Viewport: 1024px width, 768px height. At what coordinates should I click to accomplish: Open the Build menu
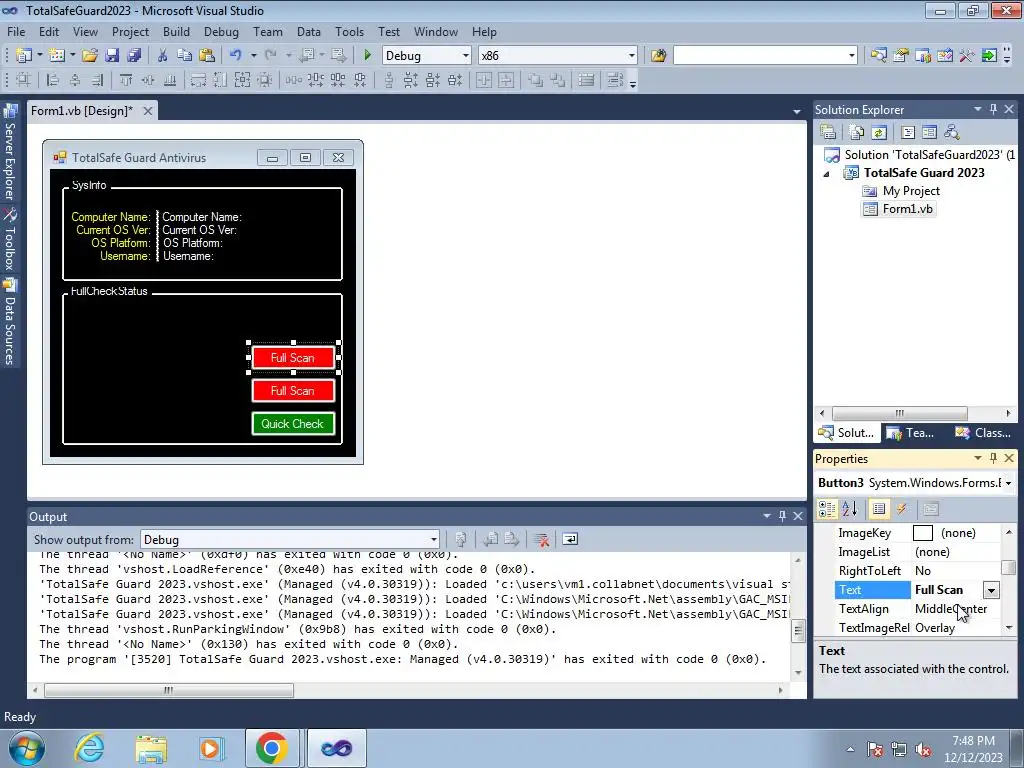point(176,32)
